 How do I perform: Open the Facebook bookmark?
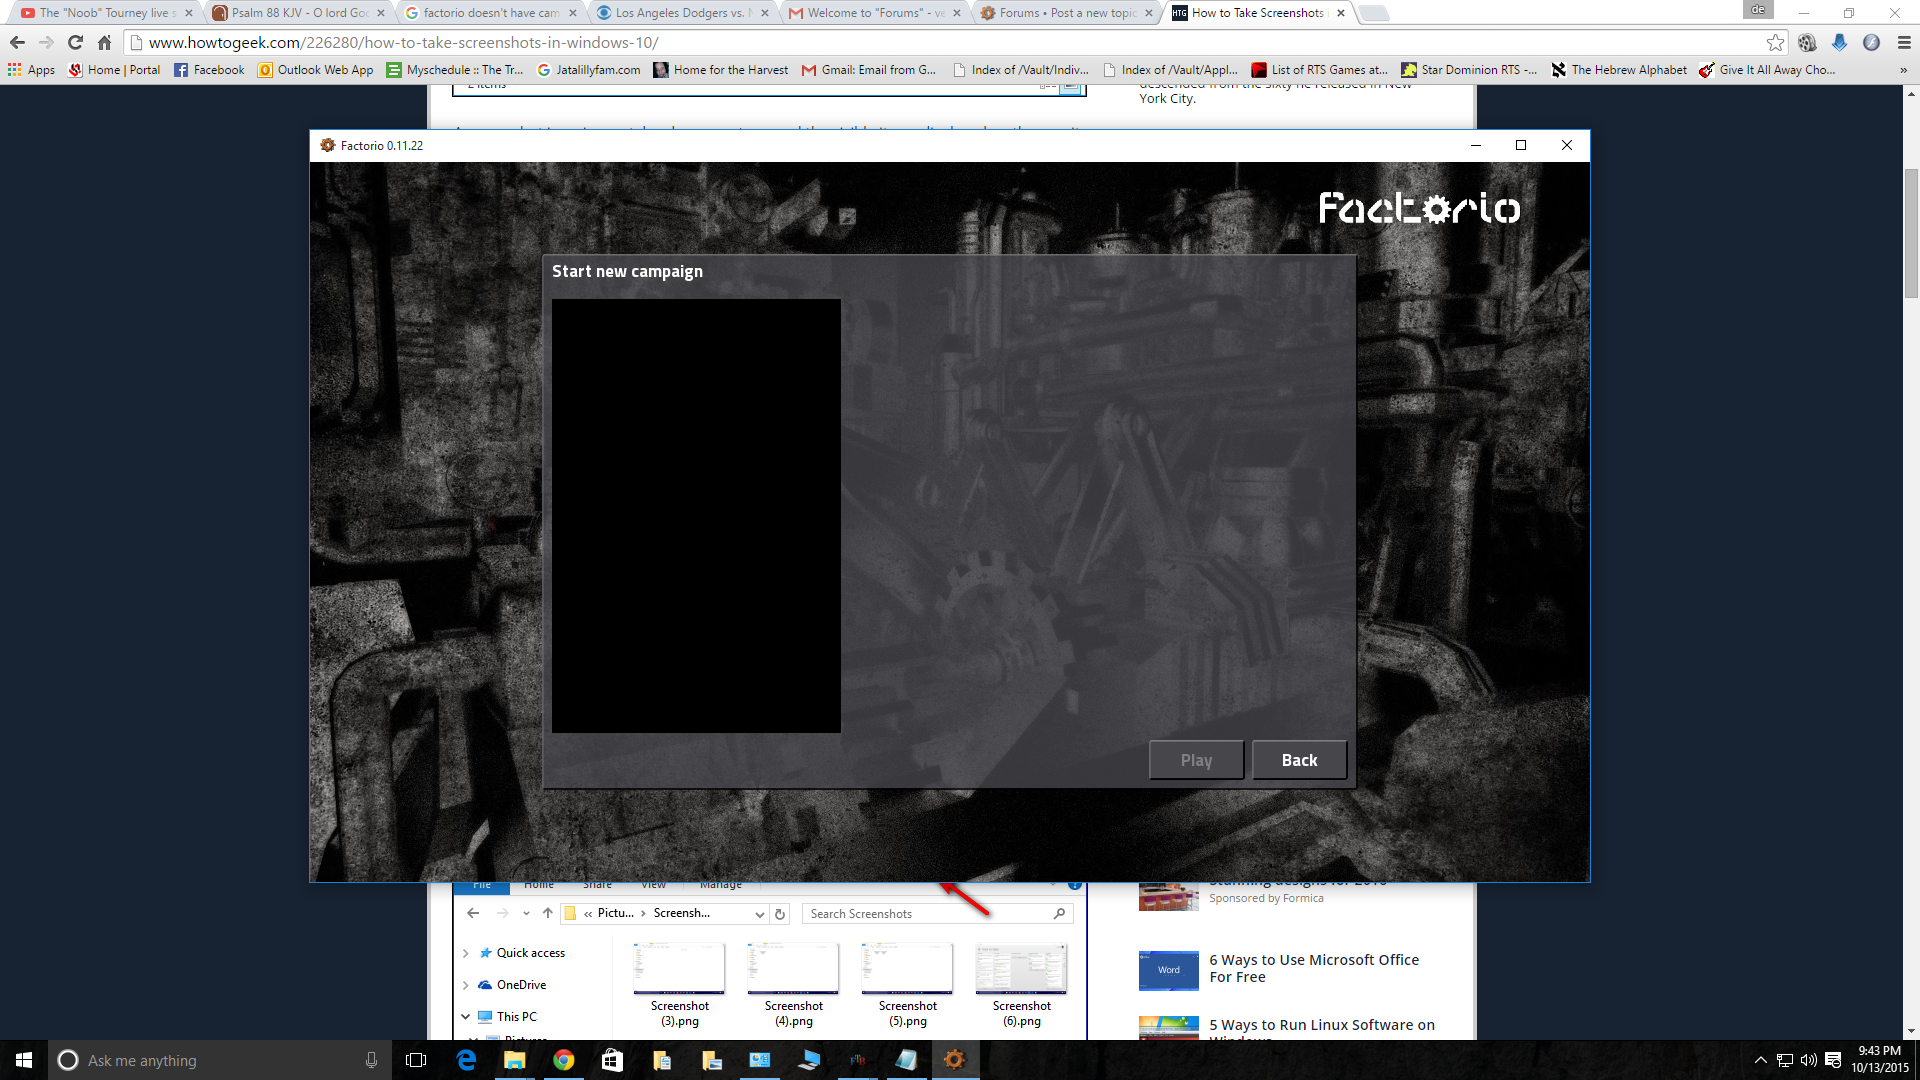click(x=209, y=70)
